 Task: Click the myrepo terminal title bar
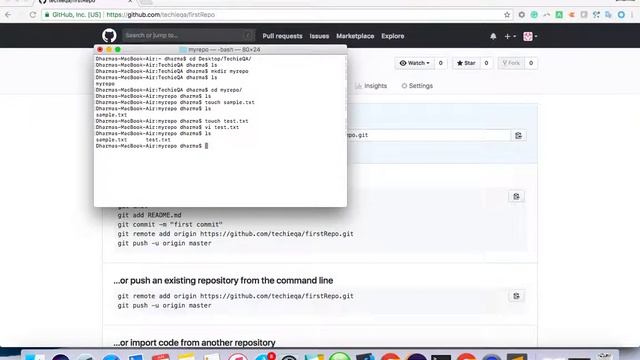click(220, 49)
